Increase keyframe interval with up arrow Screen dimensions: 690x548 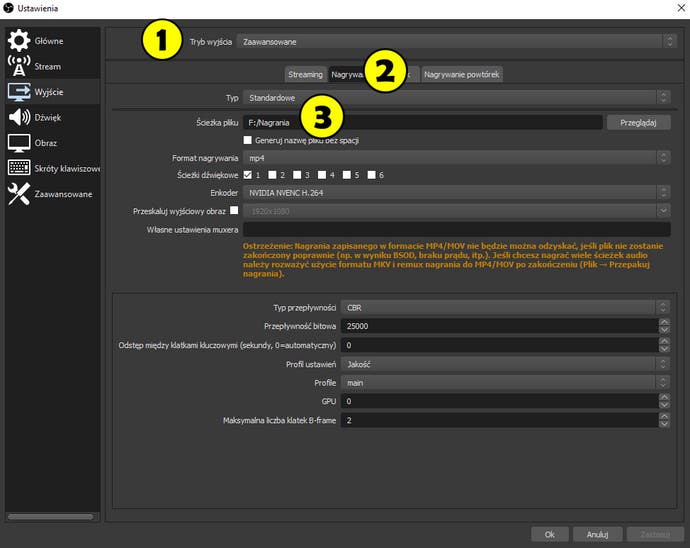click(x=664, y=341)
